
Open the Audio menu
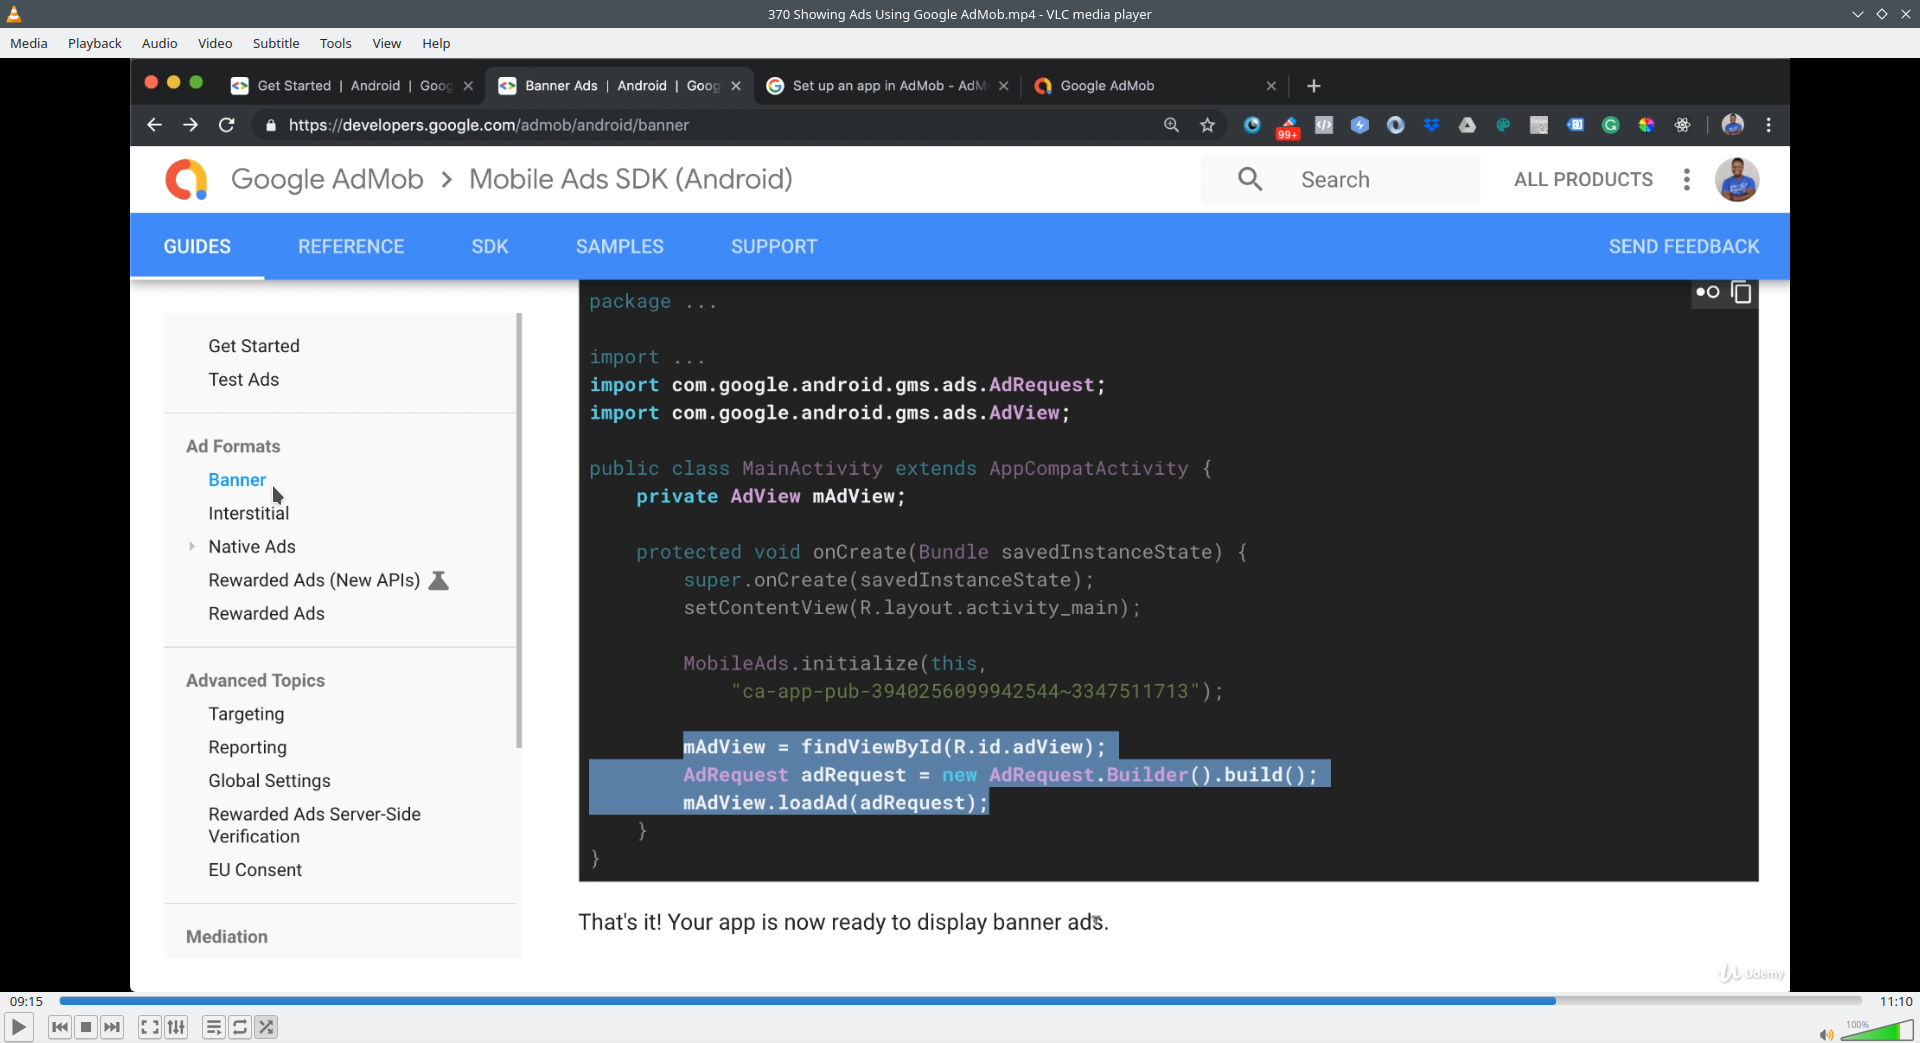coord(160,43)
